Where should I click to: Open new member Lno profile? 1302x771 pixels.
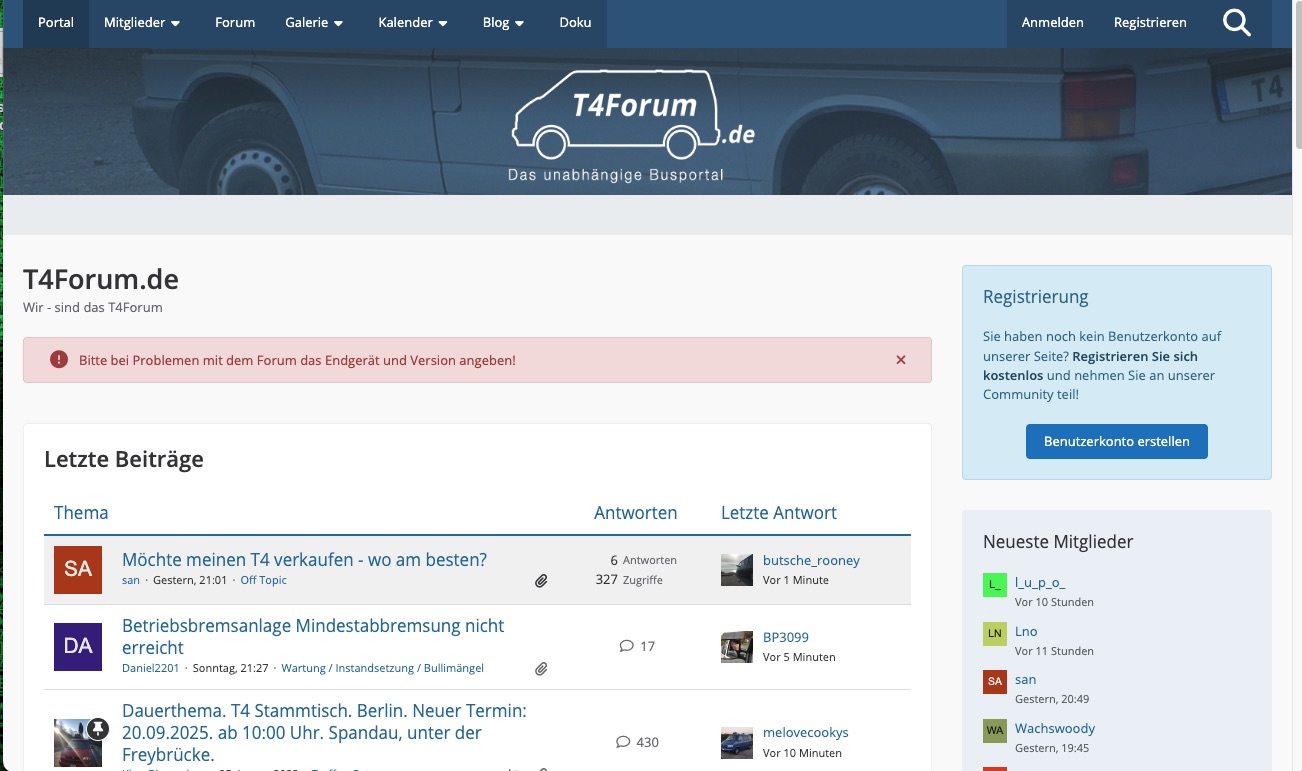coord(1026,631)
